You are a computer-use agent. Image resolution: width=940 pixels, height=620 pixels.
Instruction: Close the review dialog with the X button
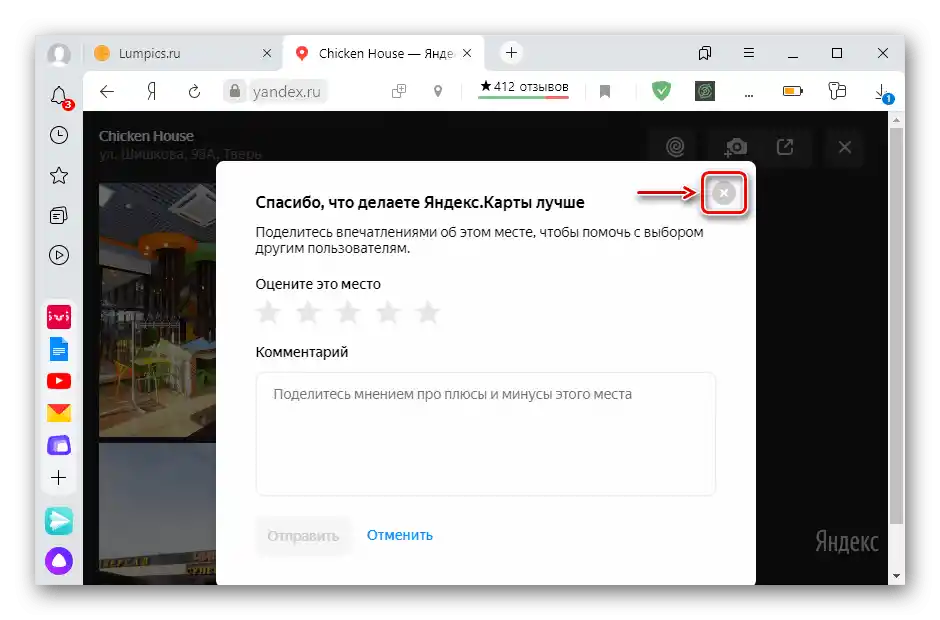724,193
